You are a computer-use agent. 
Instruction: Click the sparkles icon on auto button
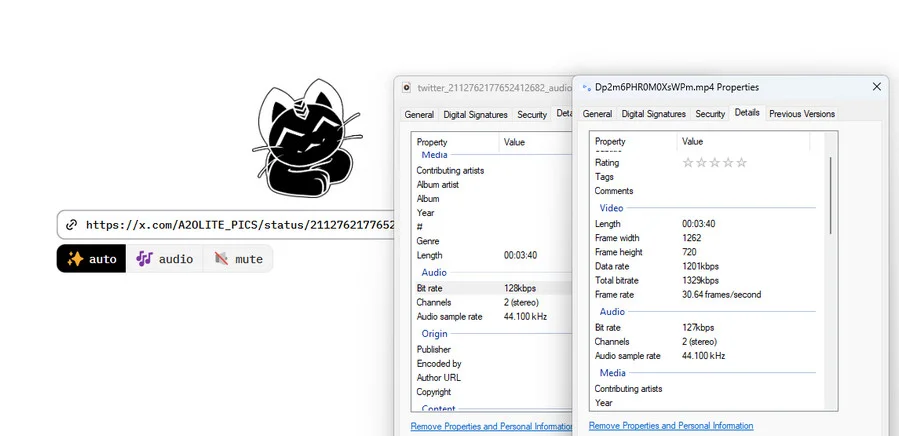tap(75, 259)
